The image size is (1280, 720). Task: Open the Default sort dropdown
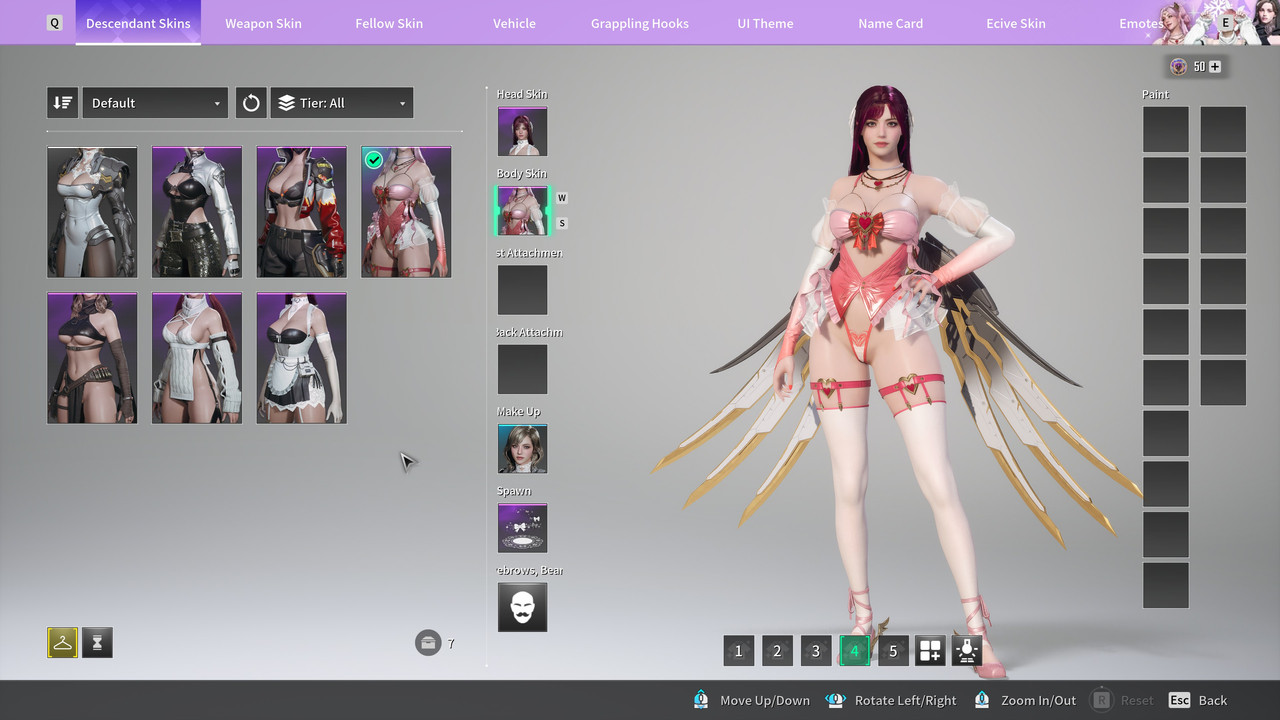[x=155, y=103]
